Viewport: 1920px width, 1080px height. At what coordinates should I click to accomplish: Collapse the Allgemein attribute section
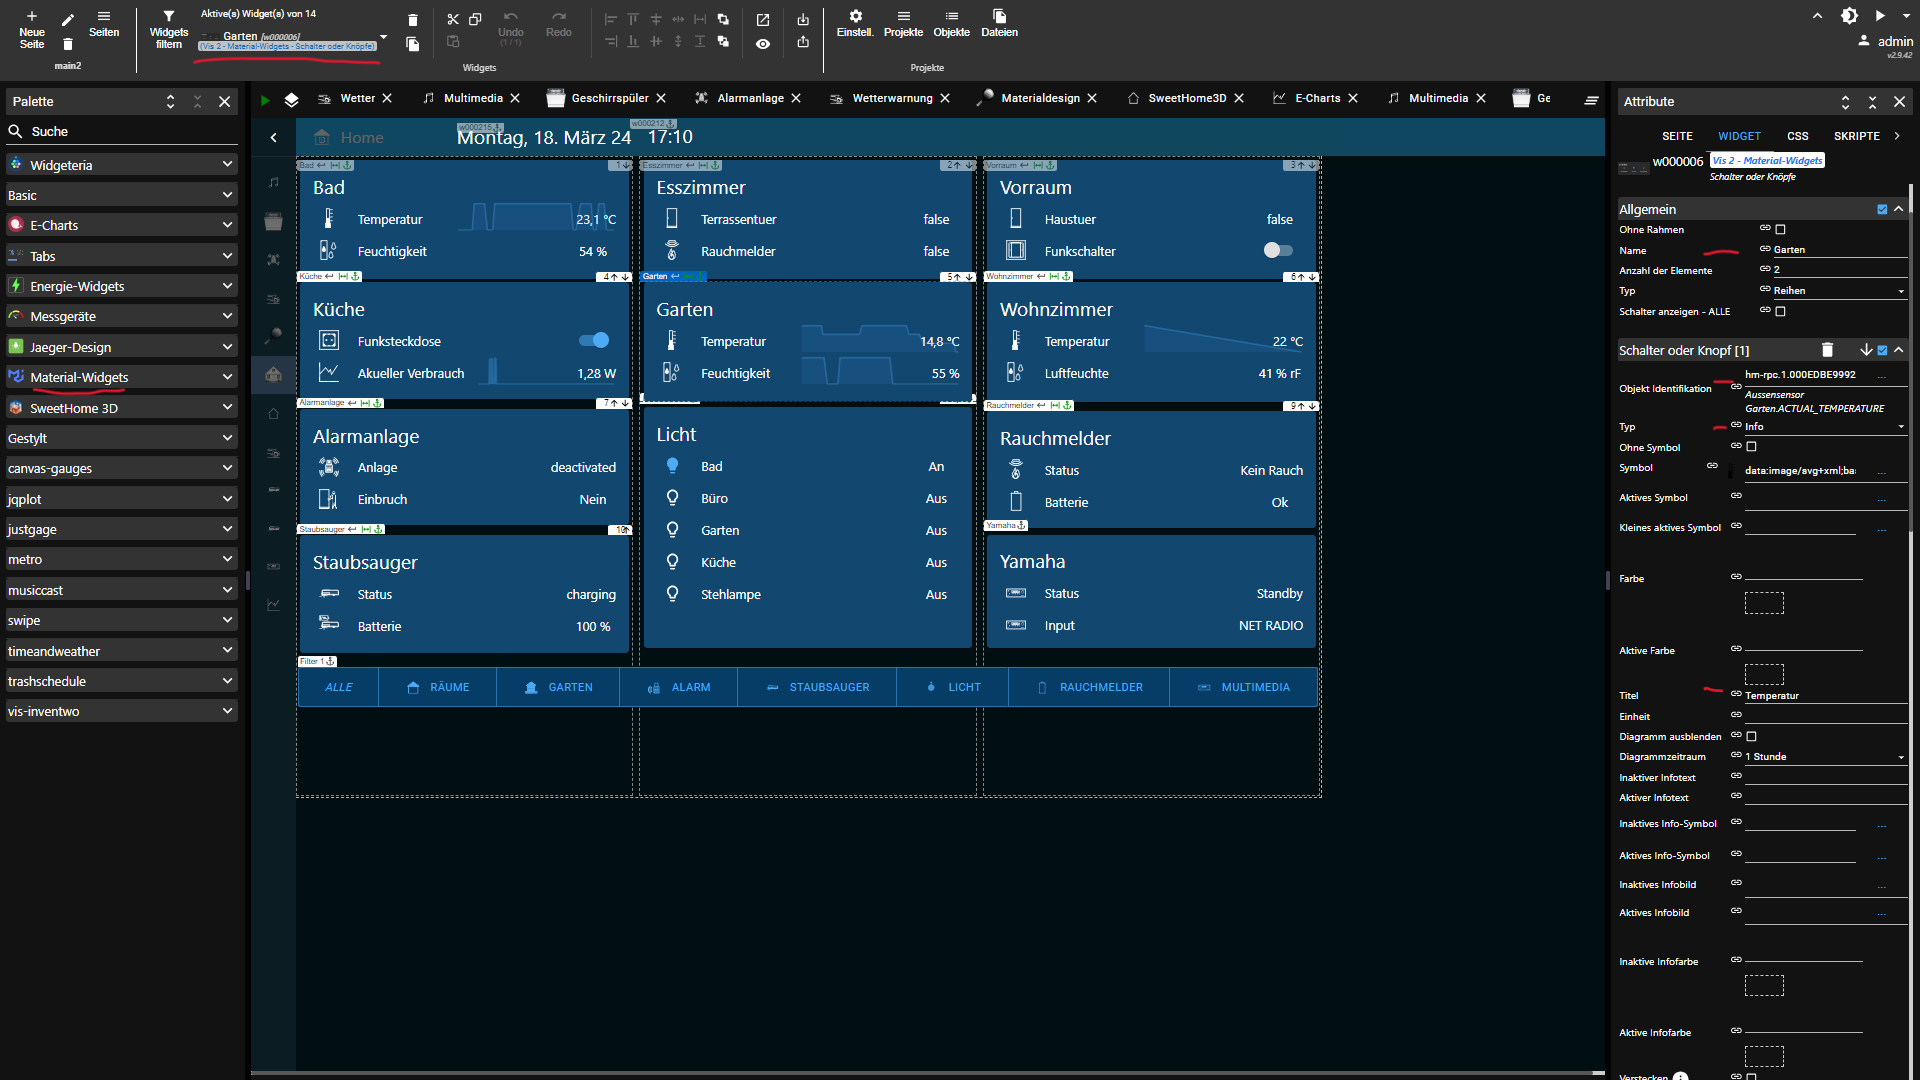(1898, 209)
